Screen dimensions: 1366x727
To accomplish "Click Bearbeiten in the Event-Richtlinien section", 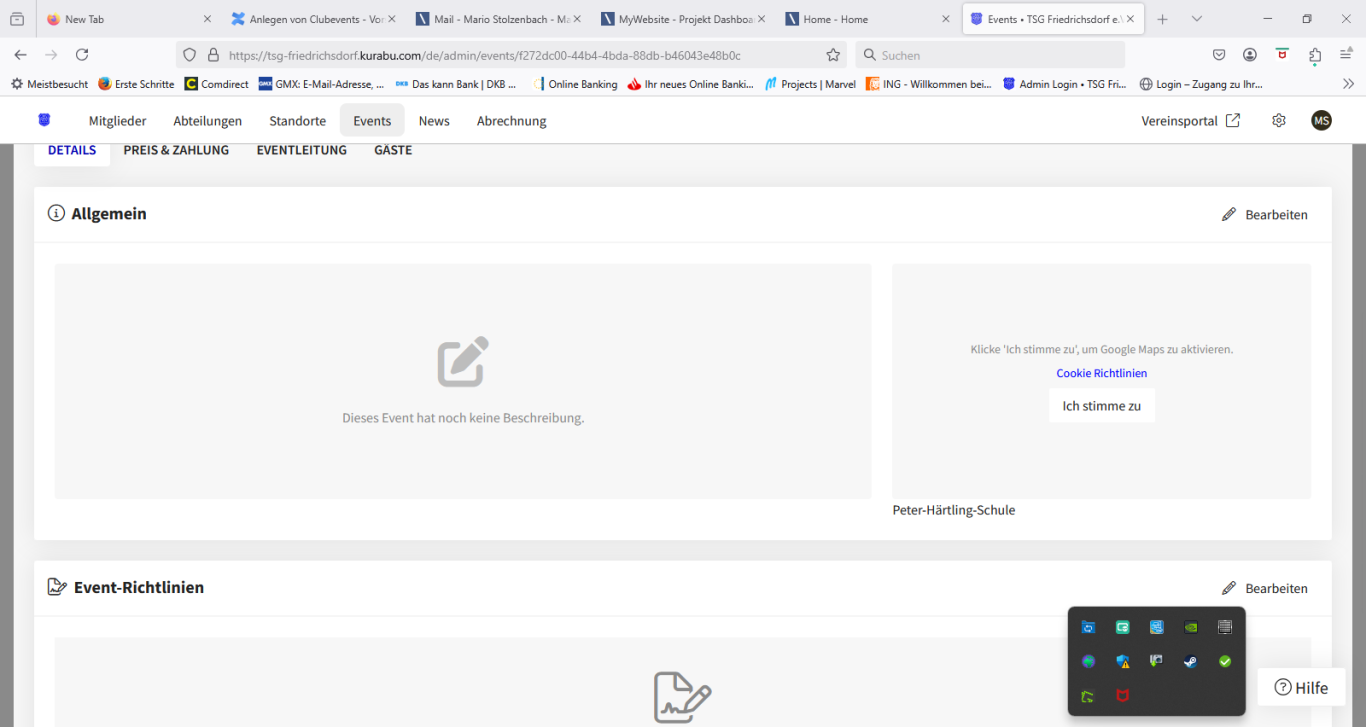I will 1264,588.
